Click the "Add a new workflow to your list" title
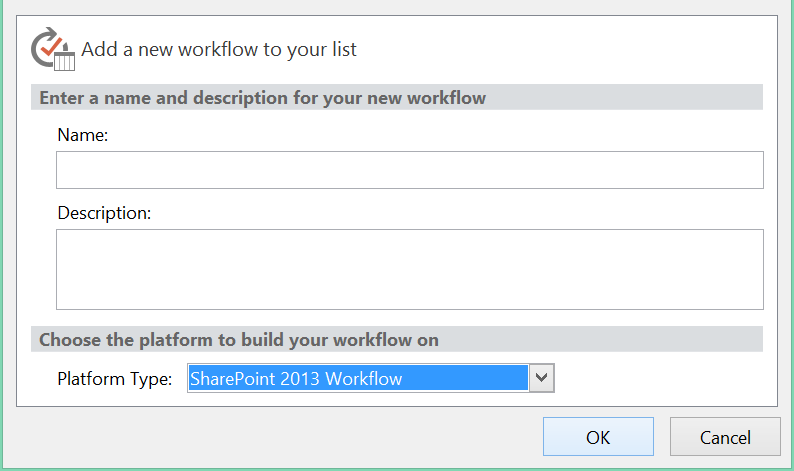794x471 pixels. point(218,49)
